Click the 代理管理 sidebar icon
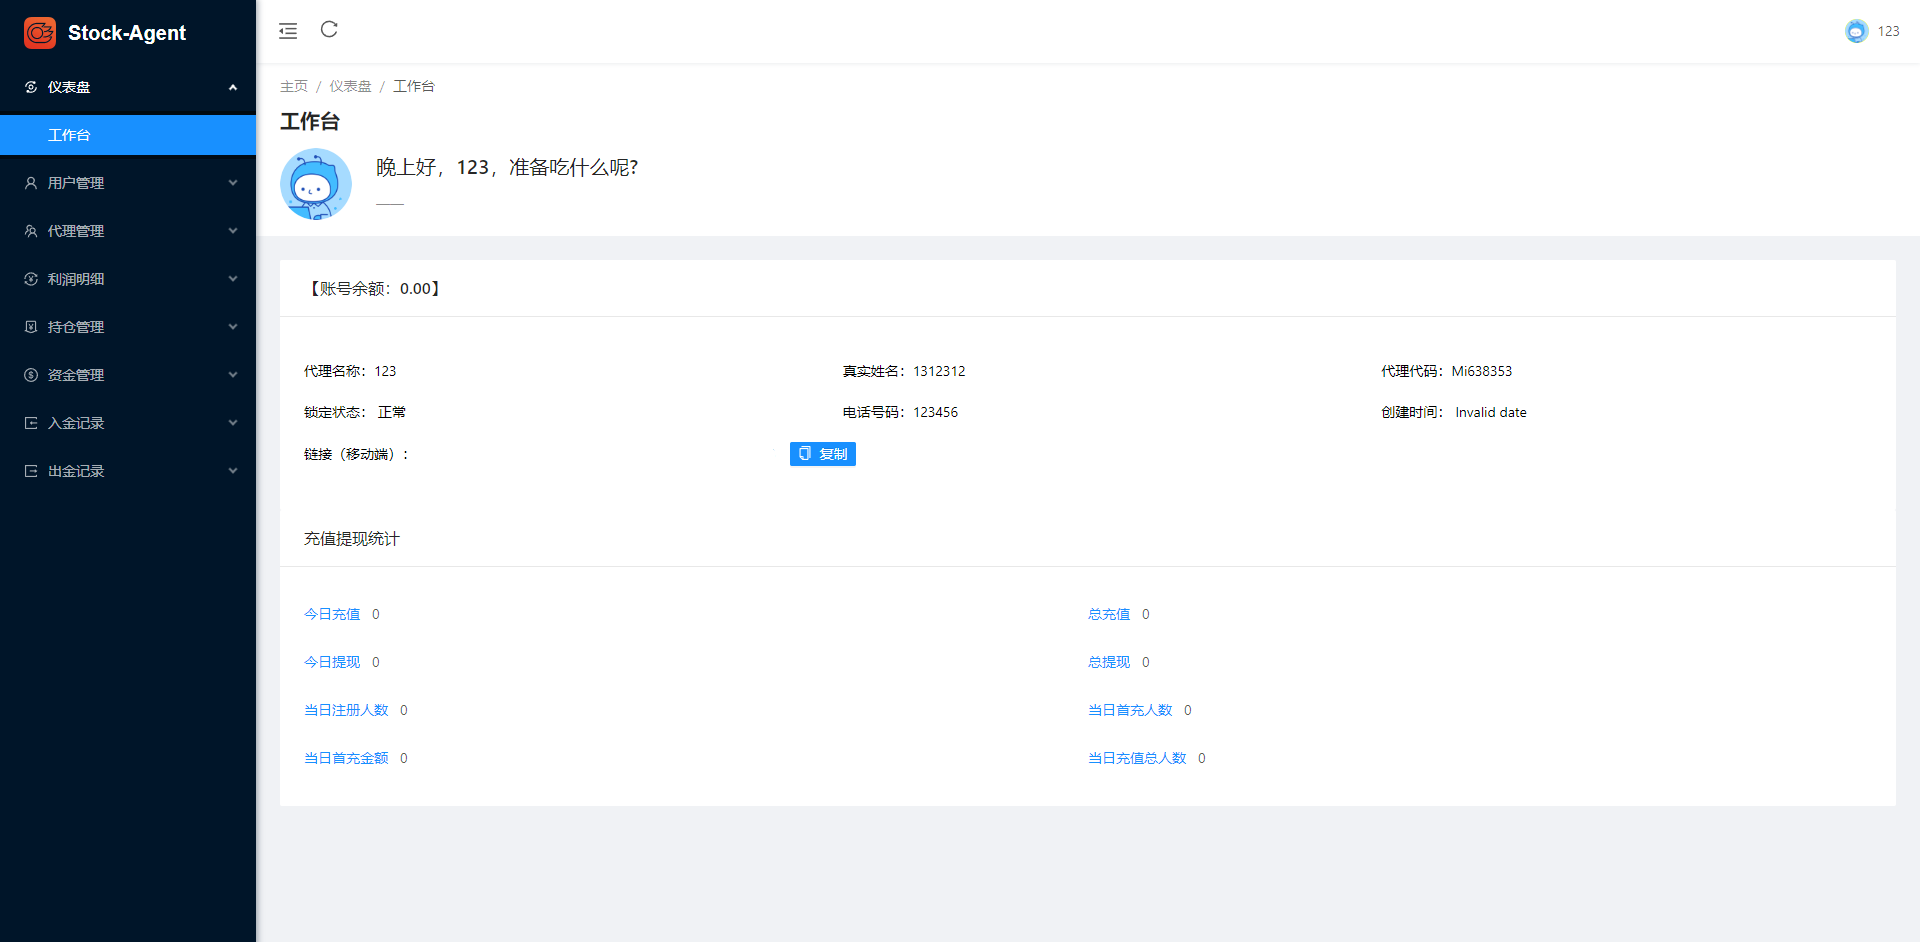 click(x=31, y=231)
